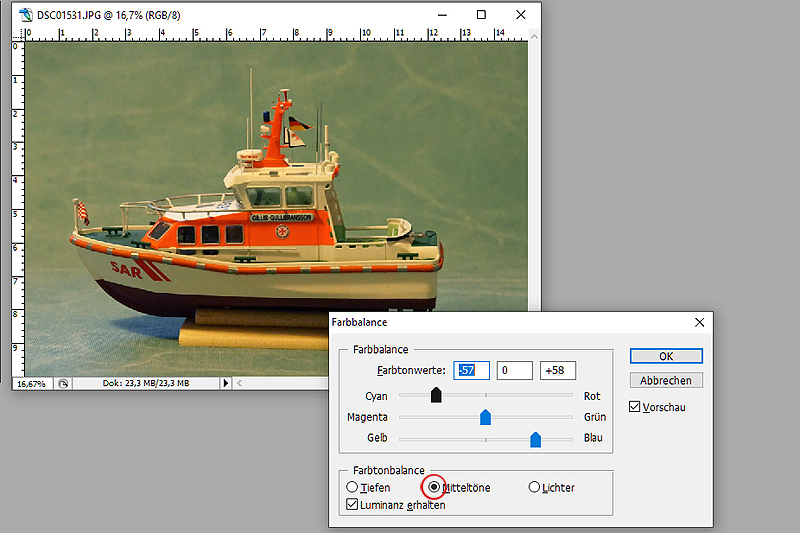Confirm Farbbalance with OK button

[x=666, y=356]
